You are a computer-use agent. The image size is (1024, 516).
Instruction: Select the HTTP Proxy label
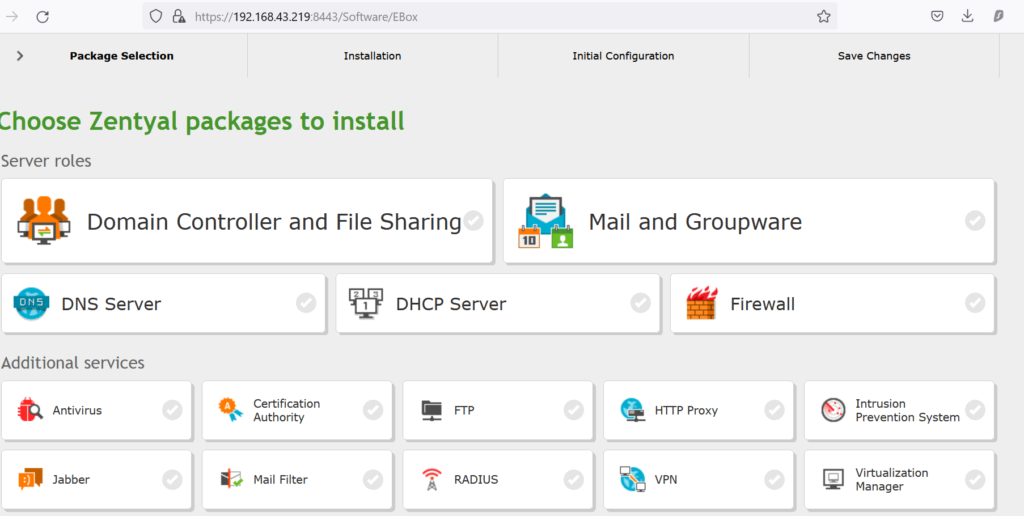[686, 411]
